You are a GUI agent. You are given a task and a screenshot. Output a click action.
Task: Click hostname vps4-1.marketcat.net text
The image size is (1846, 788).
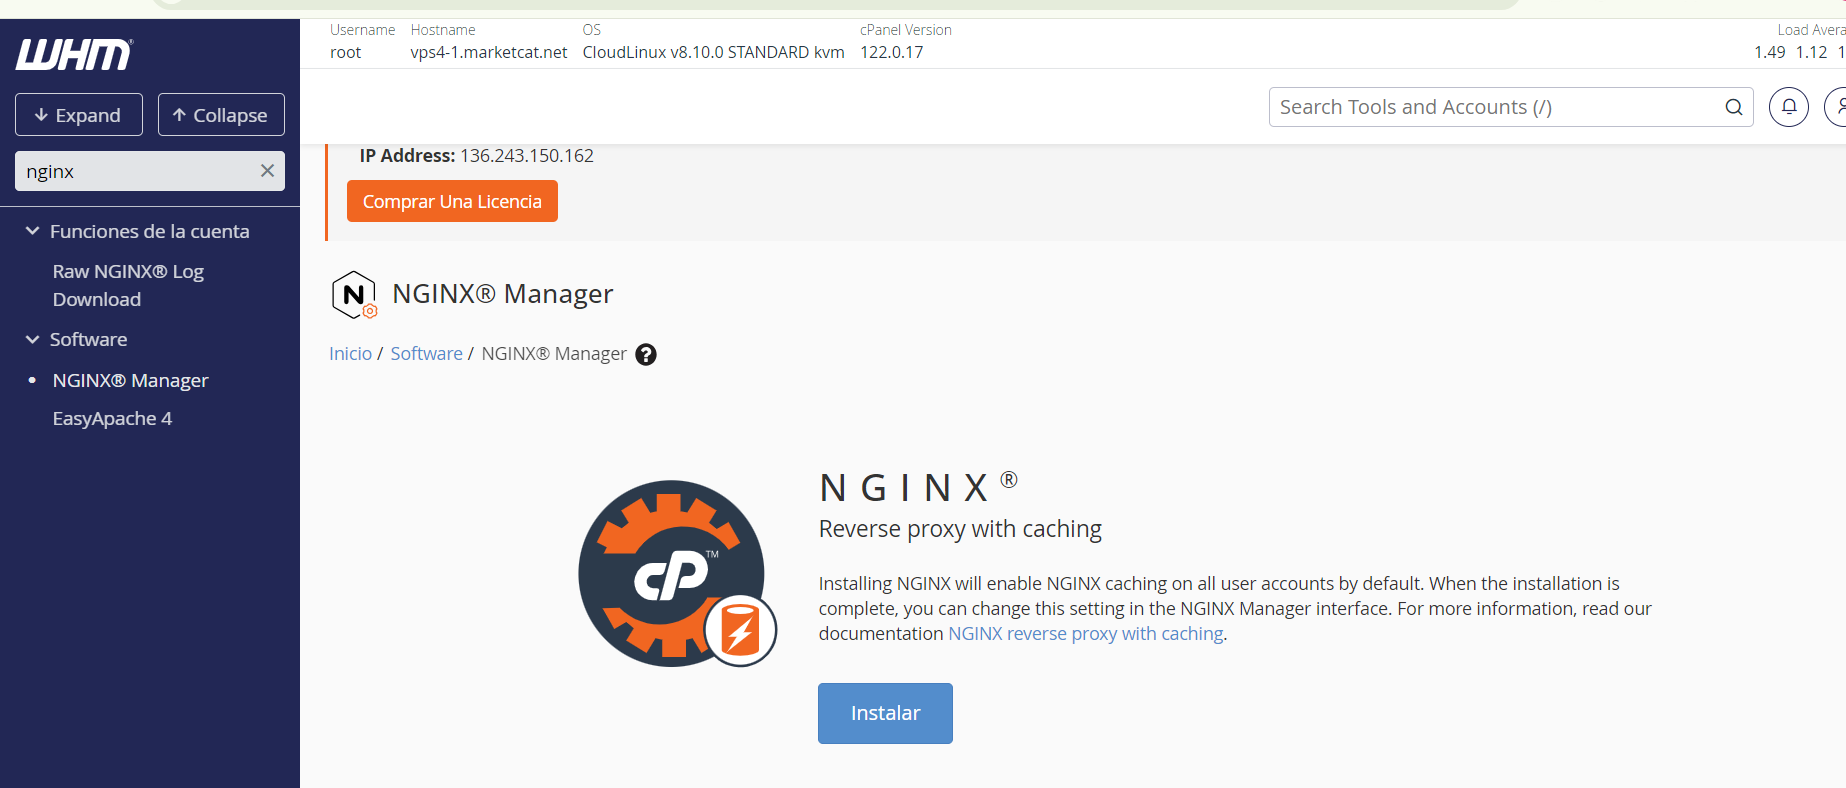click(x=488, y=52)
